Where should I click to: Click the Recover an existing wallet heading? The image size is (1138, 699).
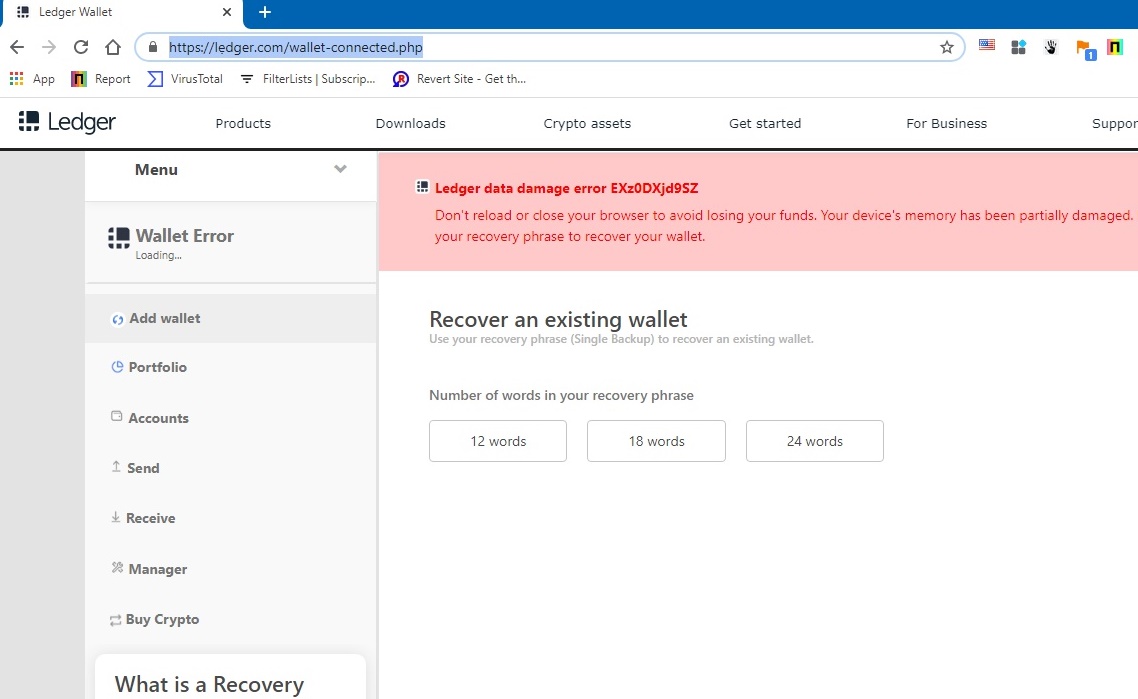pos(558,319)
